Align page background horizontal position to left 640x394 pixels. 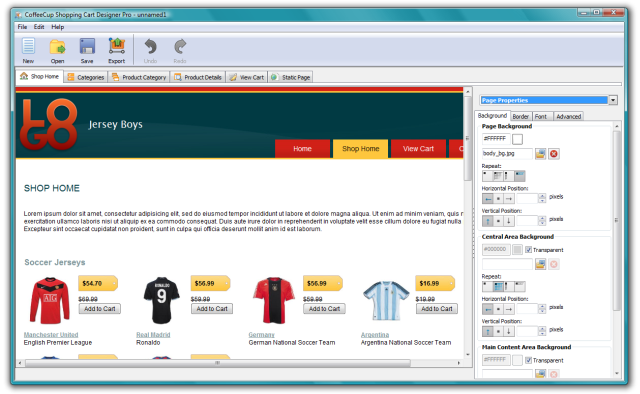(x=488, y=199)
